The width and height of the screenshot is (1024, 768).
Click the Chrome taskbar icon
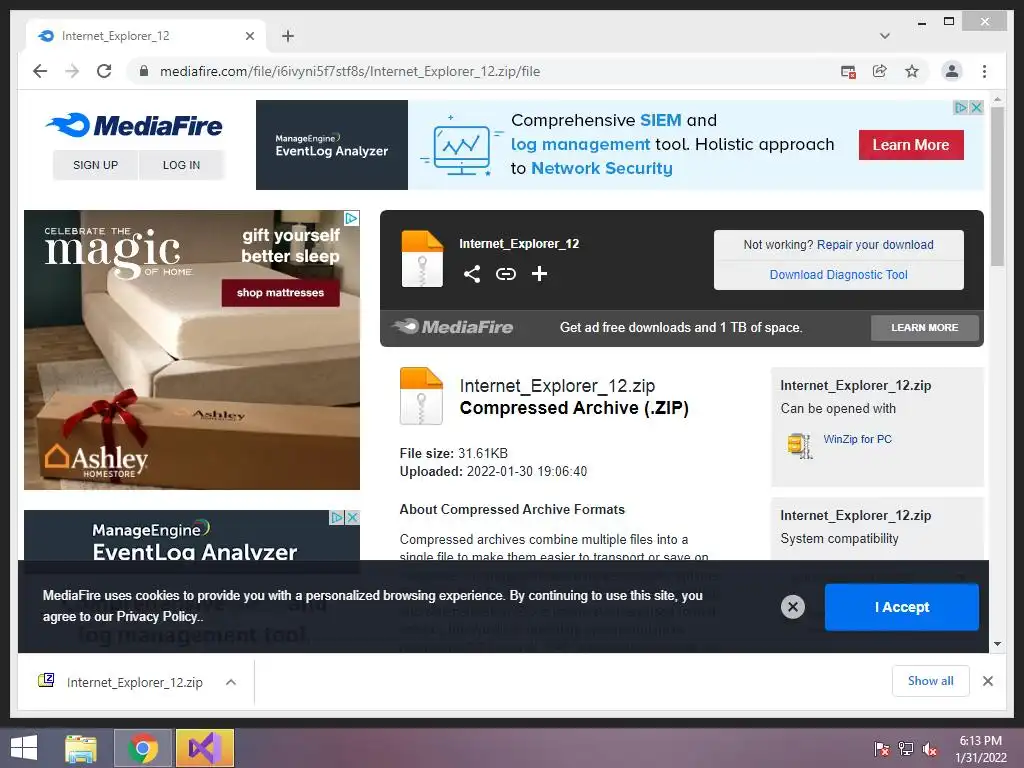(x=143, y=748)
